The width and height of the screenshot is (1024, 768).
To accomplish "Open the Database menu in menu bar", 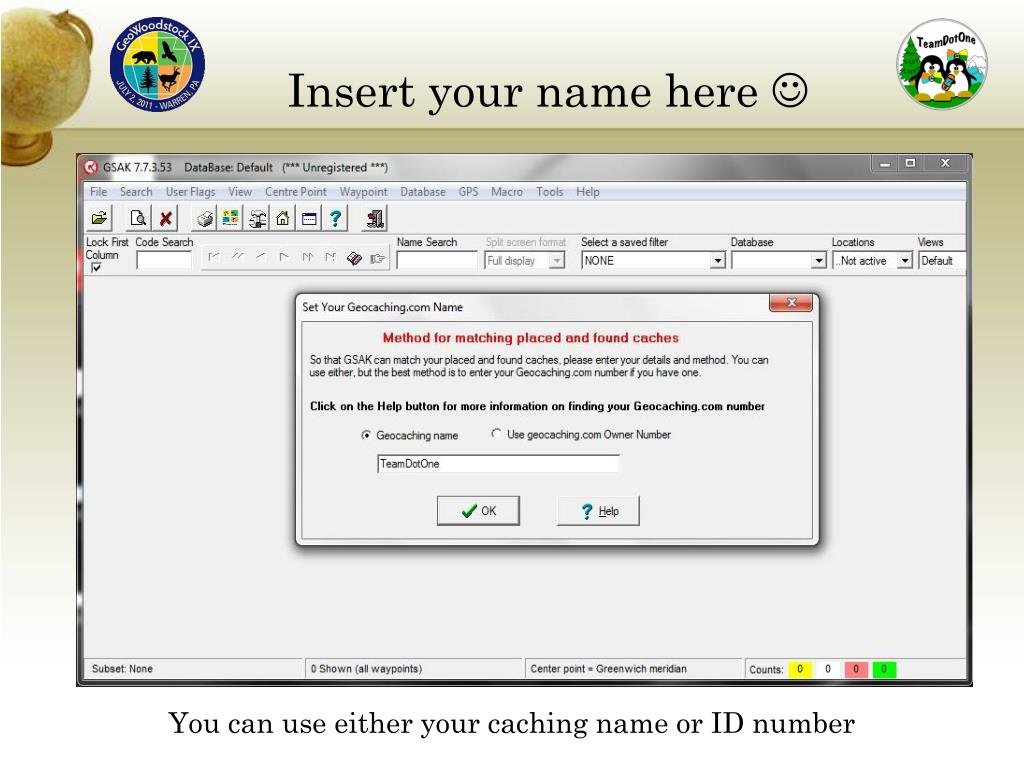I will (423, 192).
